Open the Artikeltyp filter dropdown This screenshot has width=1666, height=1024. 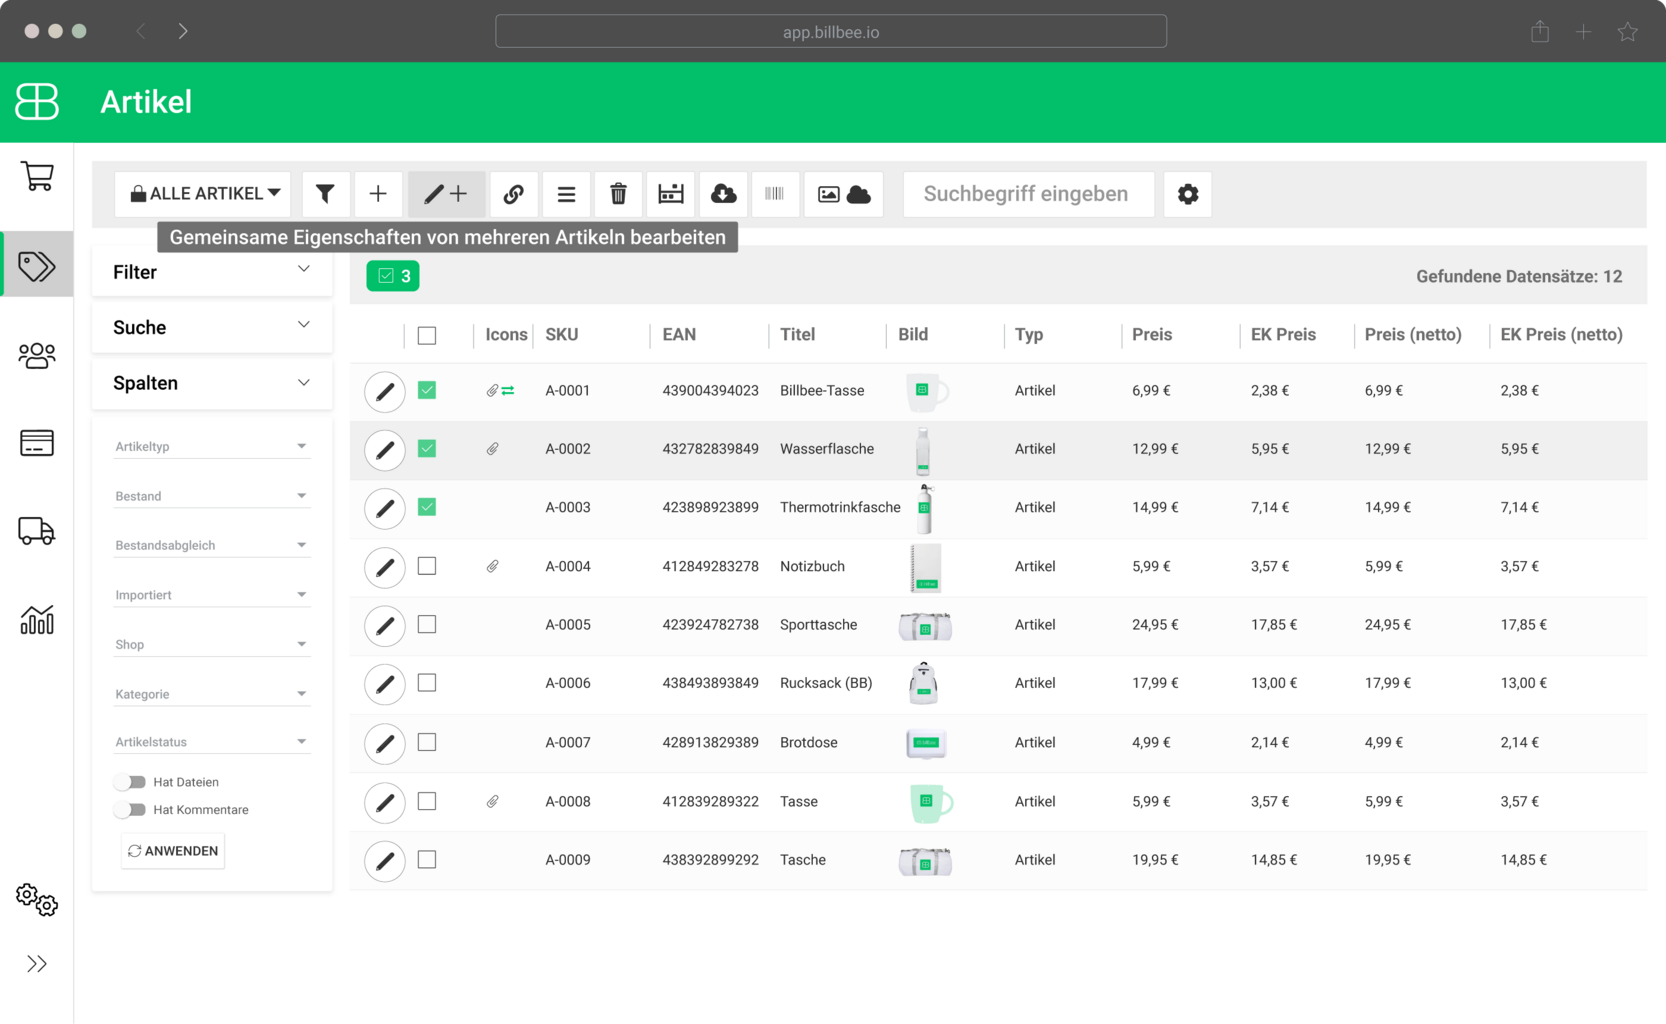click(211, 447)
